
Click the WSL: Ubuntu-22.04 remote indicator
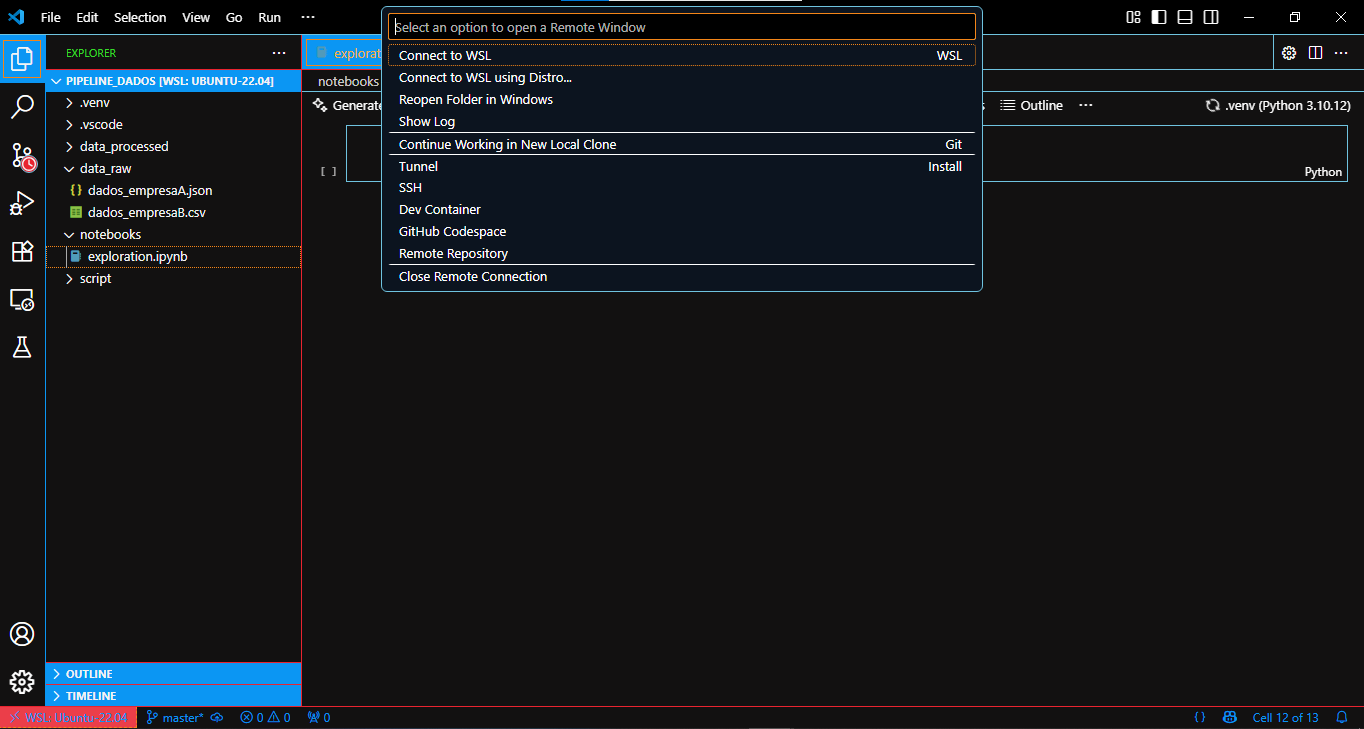pos(68,717)
